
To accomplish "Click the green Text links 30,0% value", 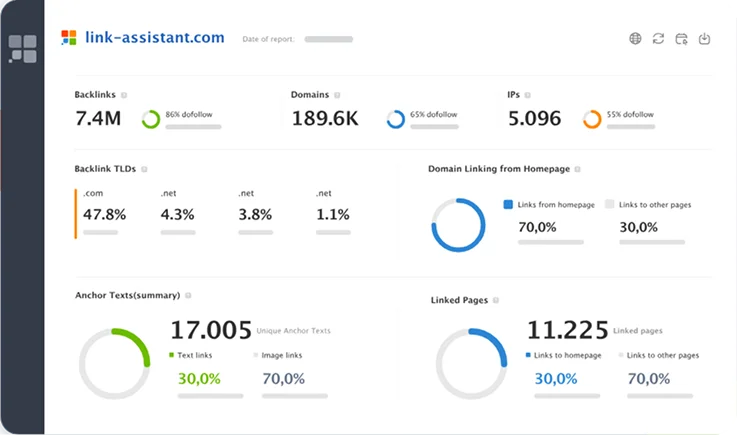I will click(x=198, y=378).
